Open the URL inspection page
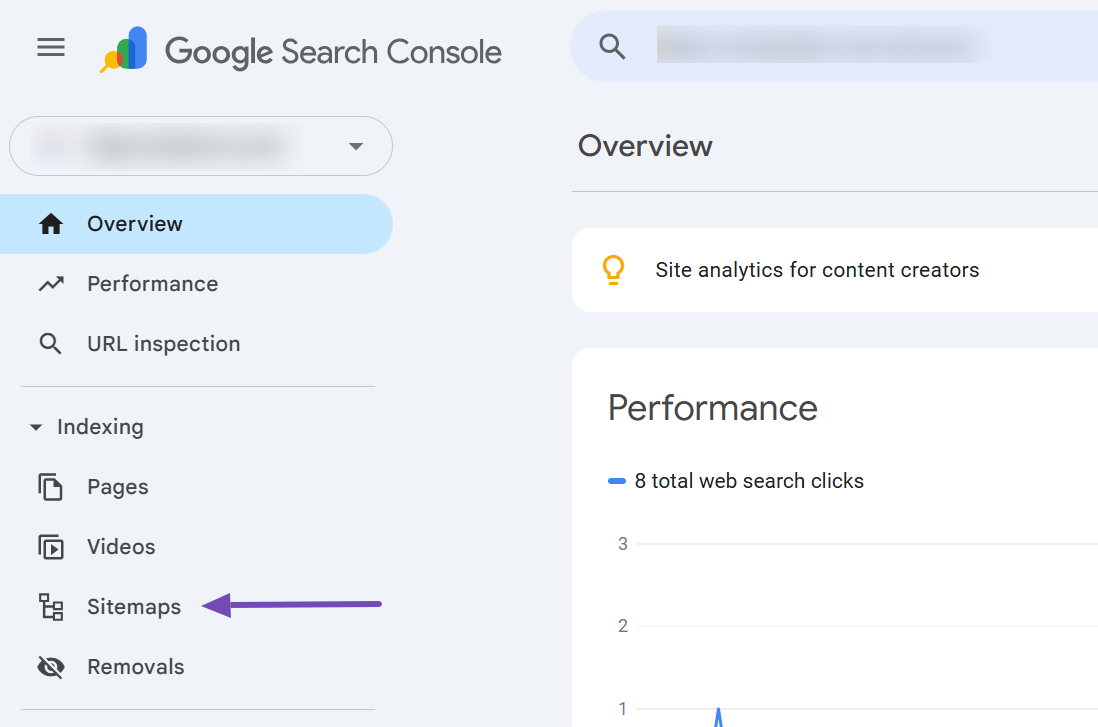This screenshot has width=1098, height=727. coord(163,343)
